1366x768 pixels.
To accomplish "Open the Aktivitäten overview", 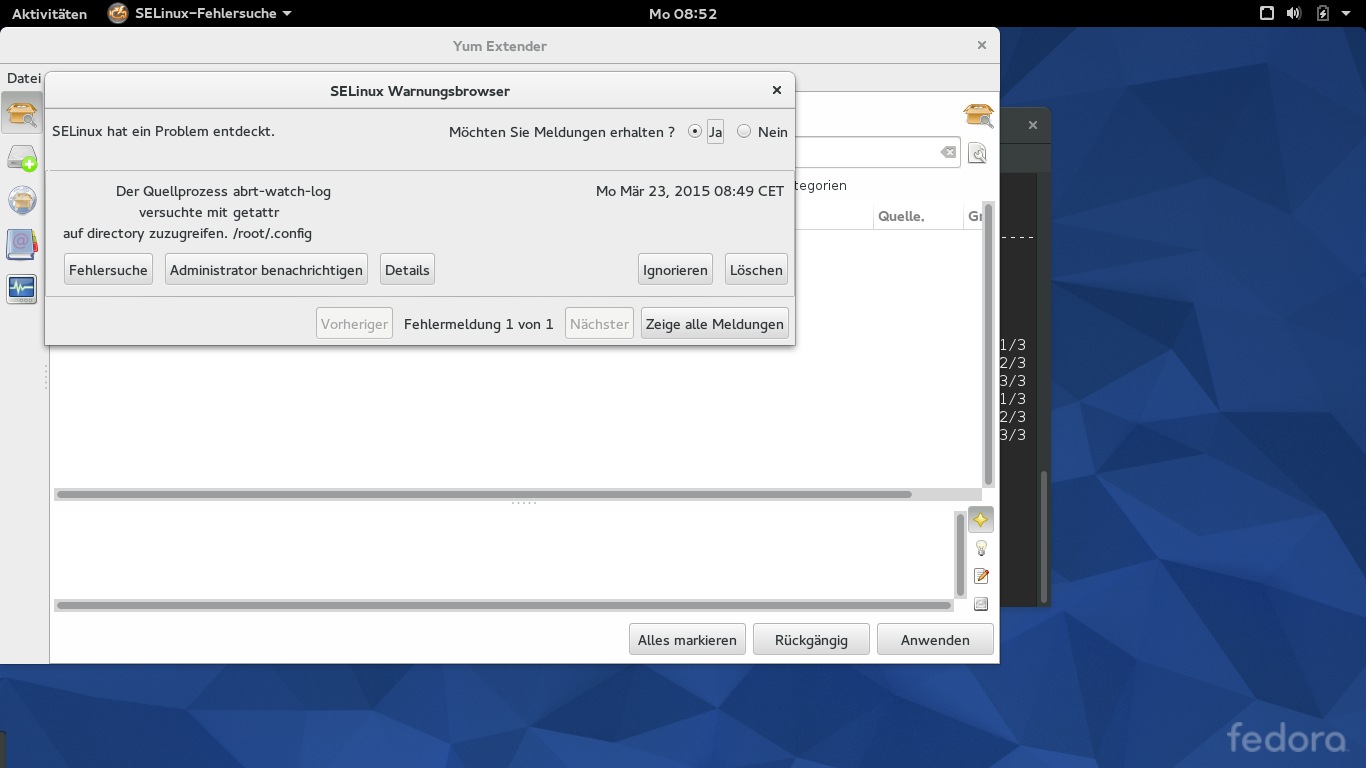I will (x=49, y=14).
